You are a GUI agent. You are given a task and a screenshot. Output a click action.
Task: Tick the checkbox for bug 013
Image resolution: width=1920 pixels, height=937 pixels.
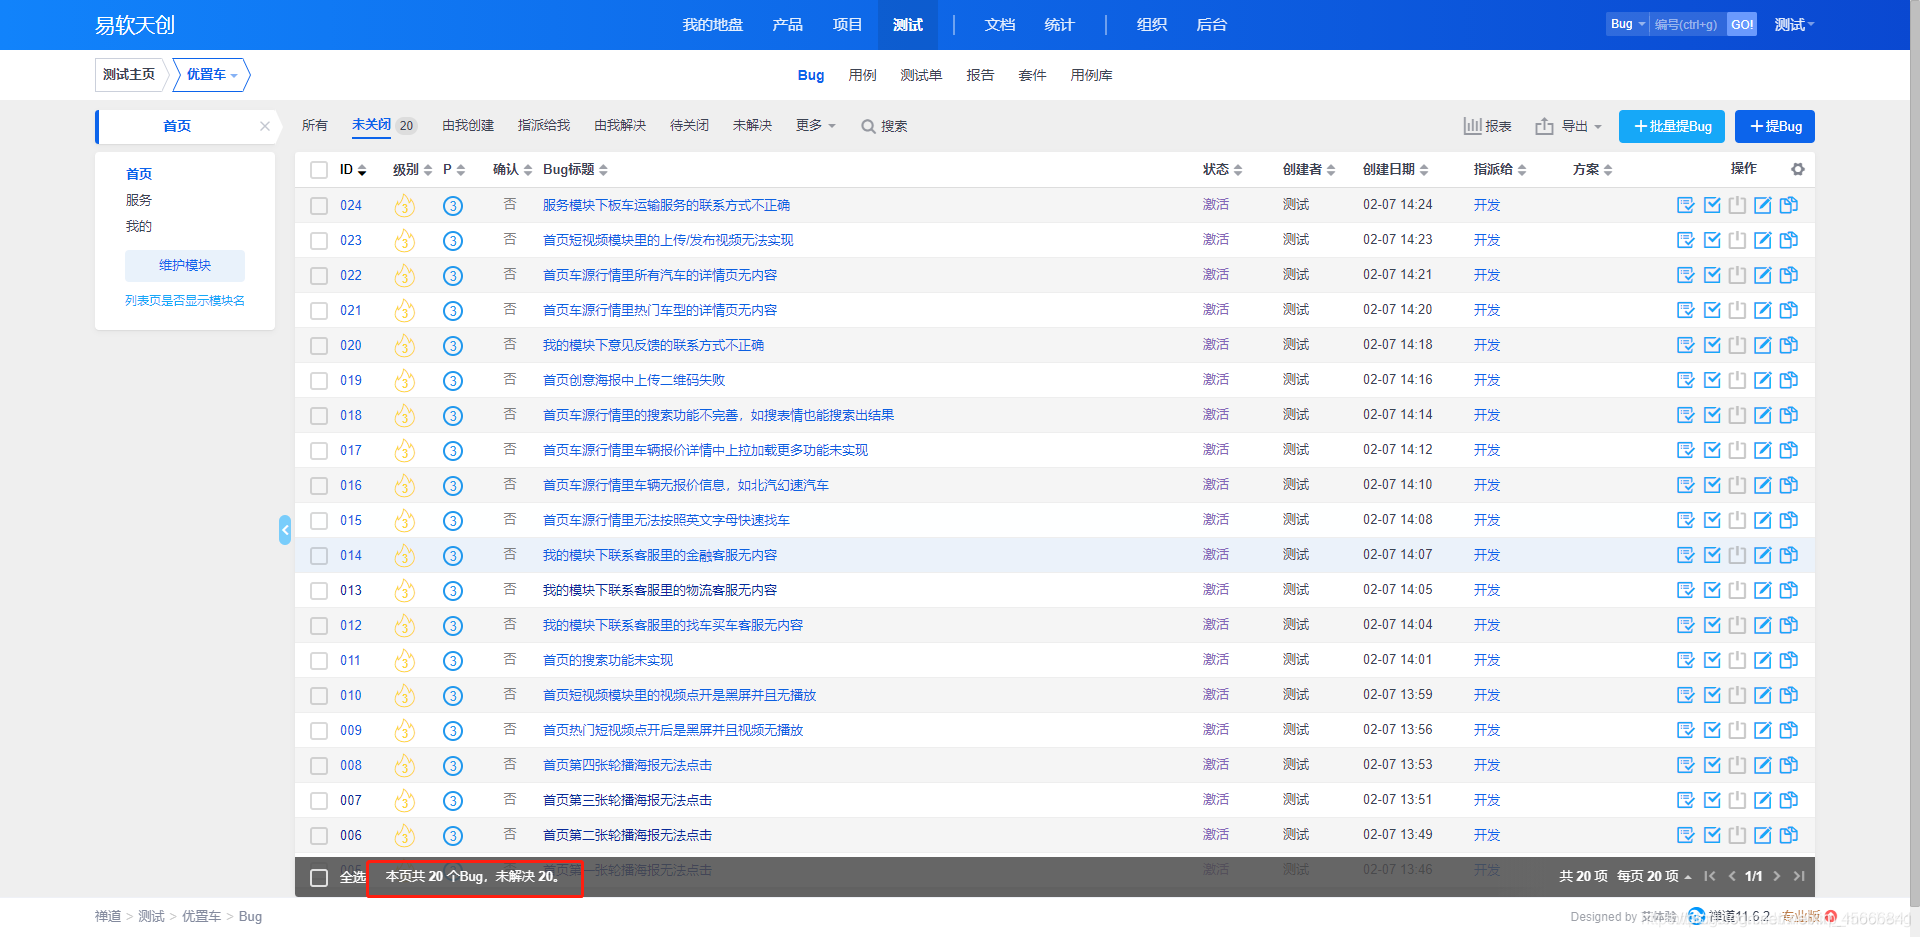tap(319, 591)
